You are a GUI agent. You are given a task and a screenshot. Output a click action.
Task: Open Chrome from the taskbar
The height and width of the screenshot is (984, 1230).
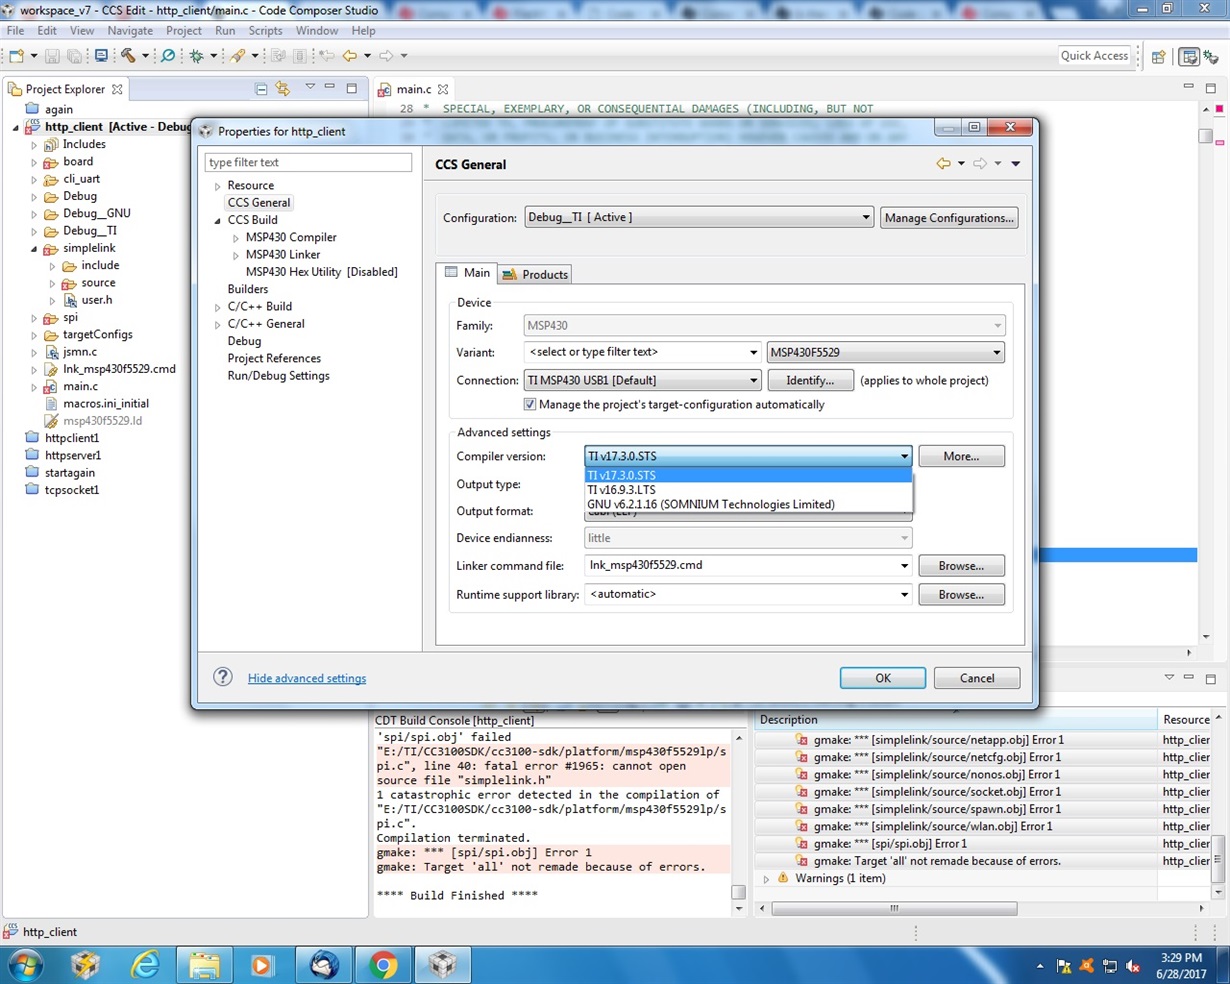383,965
